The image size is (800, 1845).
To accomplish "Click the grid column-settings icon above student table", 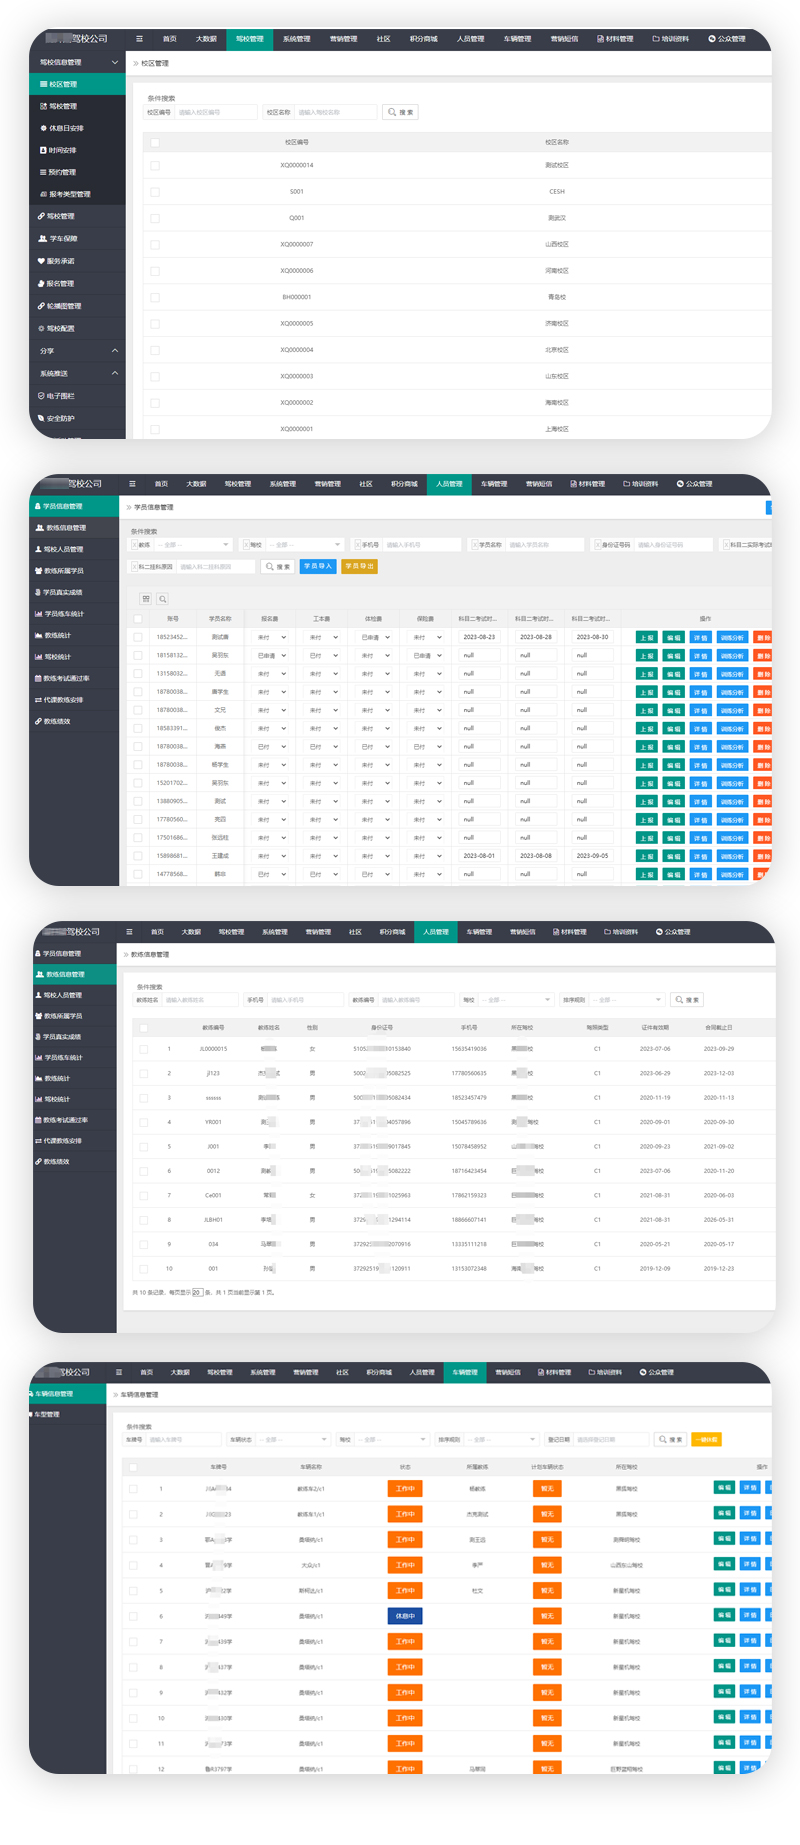I will [146, 599].
